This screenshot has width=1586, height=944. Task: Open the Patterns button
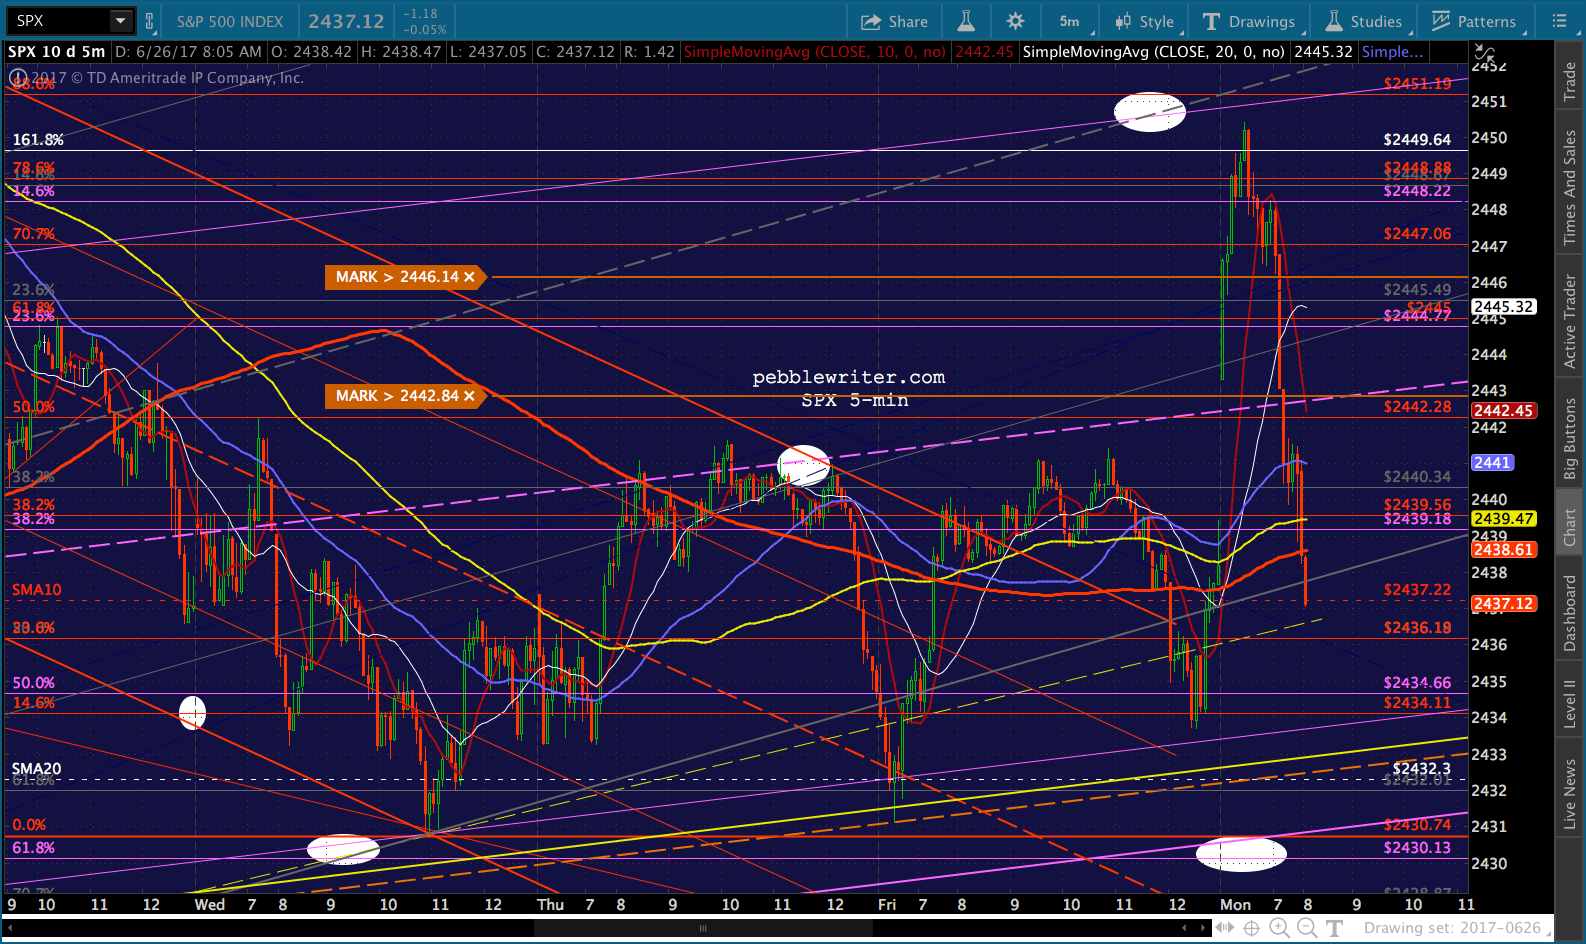1475,21
